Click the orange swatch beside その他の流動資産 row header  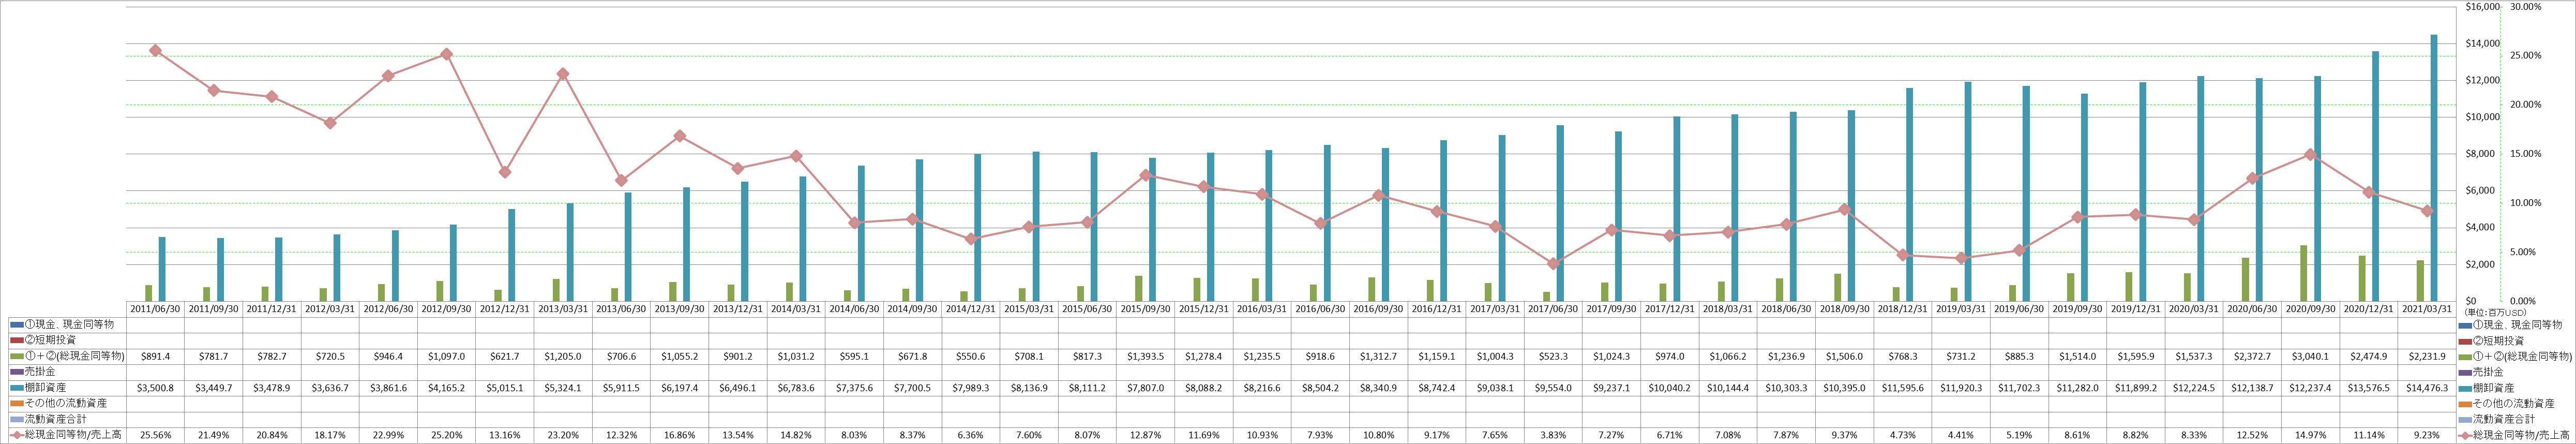point(16,403)
